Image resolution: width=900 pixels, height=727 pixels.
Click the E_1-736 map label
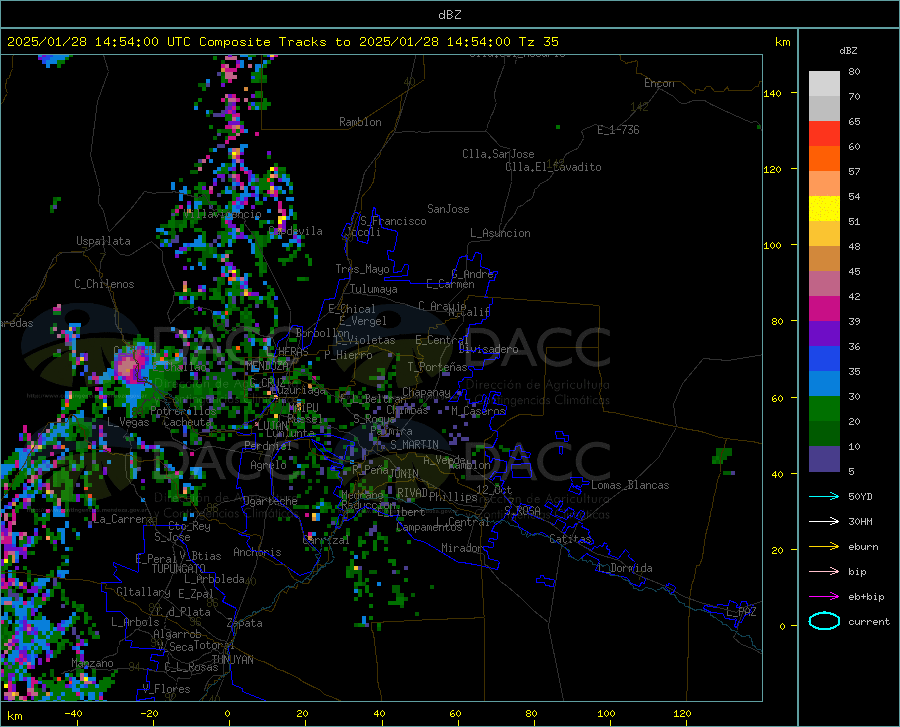[618, 130]
